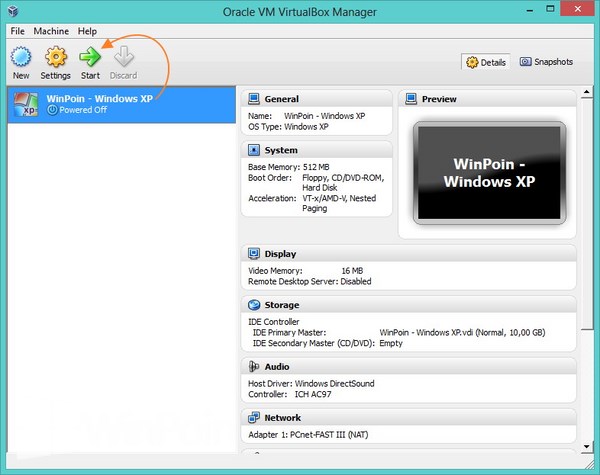Viewport: 600px width, 475px height.
Task: Click the System section chip icon
Action: coord(254,150)
